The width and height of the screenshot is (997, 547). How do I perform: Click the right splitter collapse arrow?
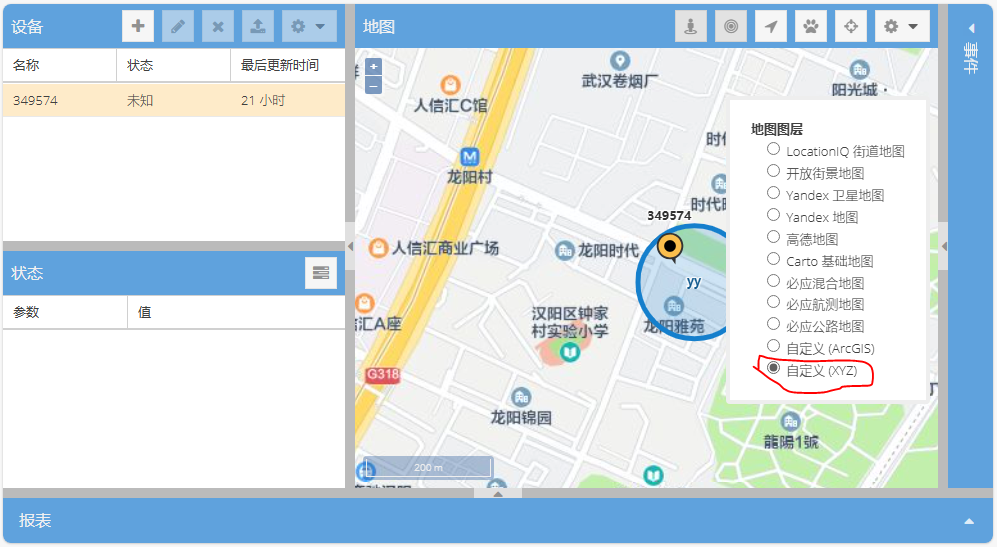pos(944,246)
